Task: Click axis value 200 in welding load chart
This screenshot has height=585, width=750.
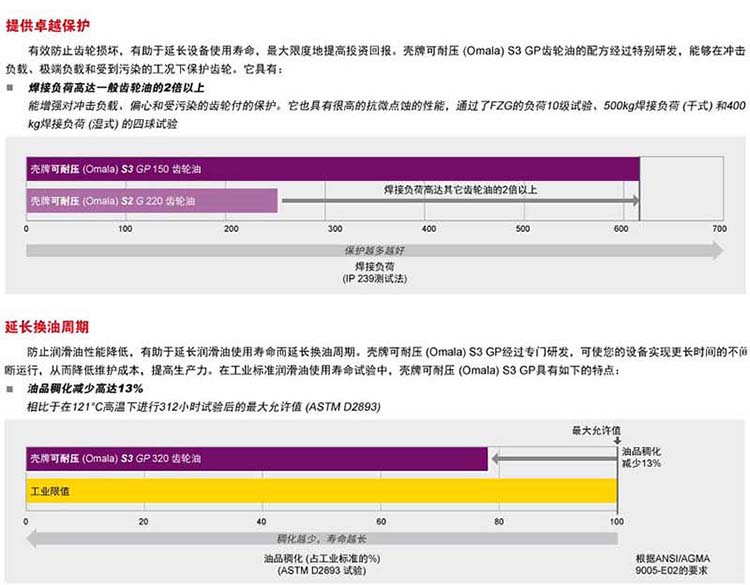Action: point(231,229)
